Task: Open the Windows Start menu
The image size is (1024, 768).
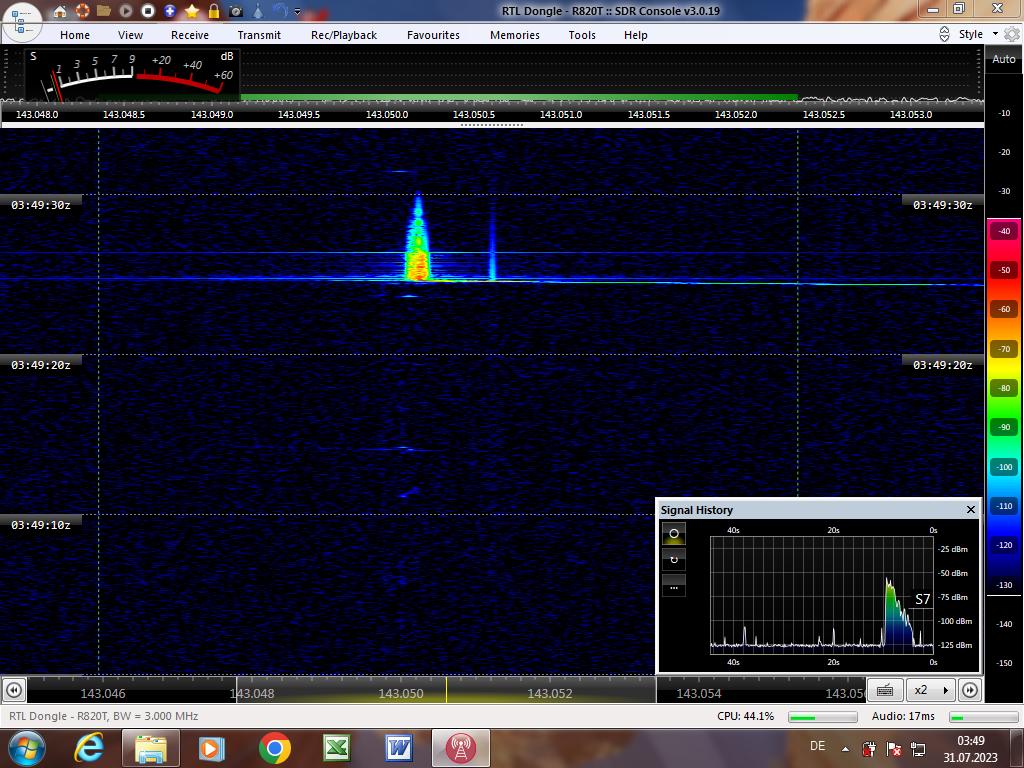Action: 27,748
